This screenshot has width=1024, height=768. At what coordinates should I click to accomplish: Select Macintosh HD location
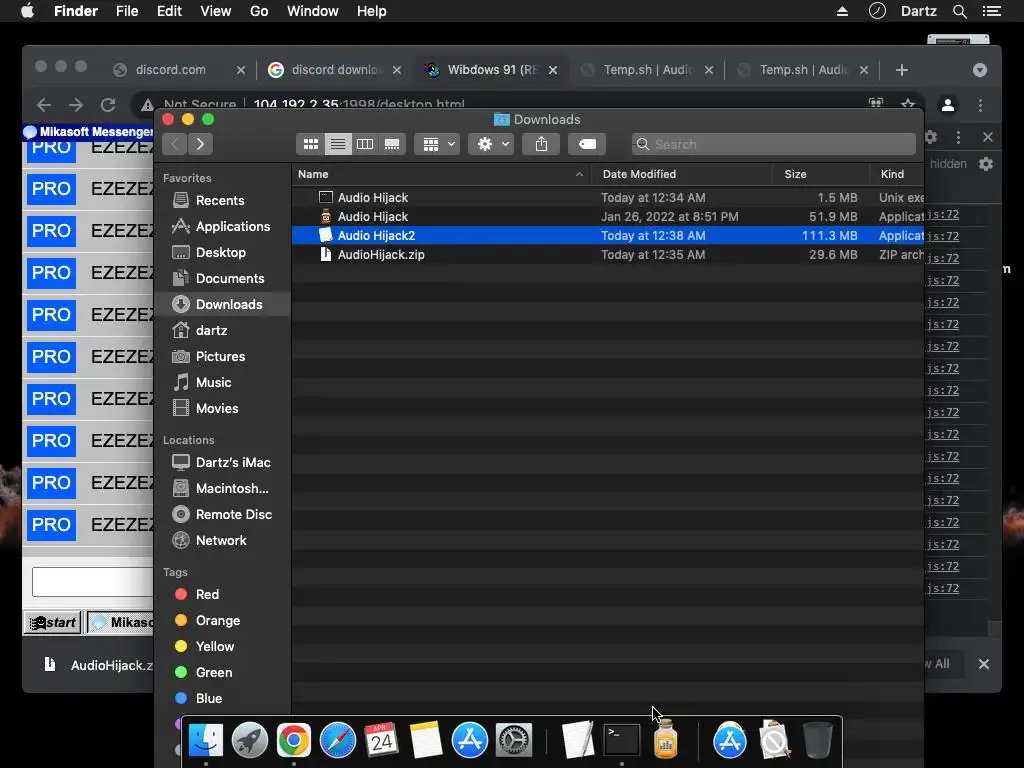tap(221, 488)
